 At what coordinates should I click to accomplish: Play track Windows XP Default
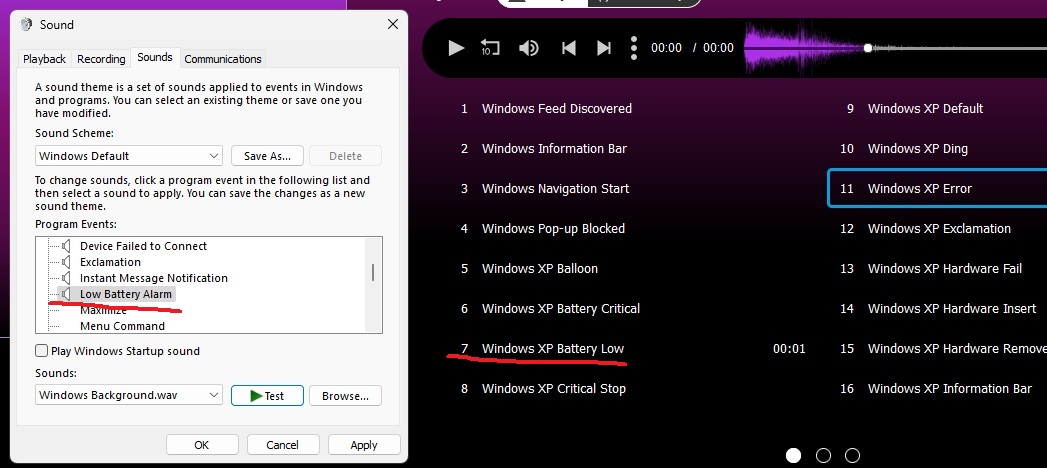point(925,108)
